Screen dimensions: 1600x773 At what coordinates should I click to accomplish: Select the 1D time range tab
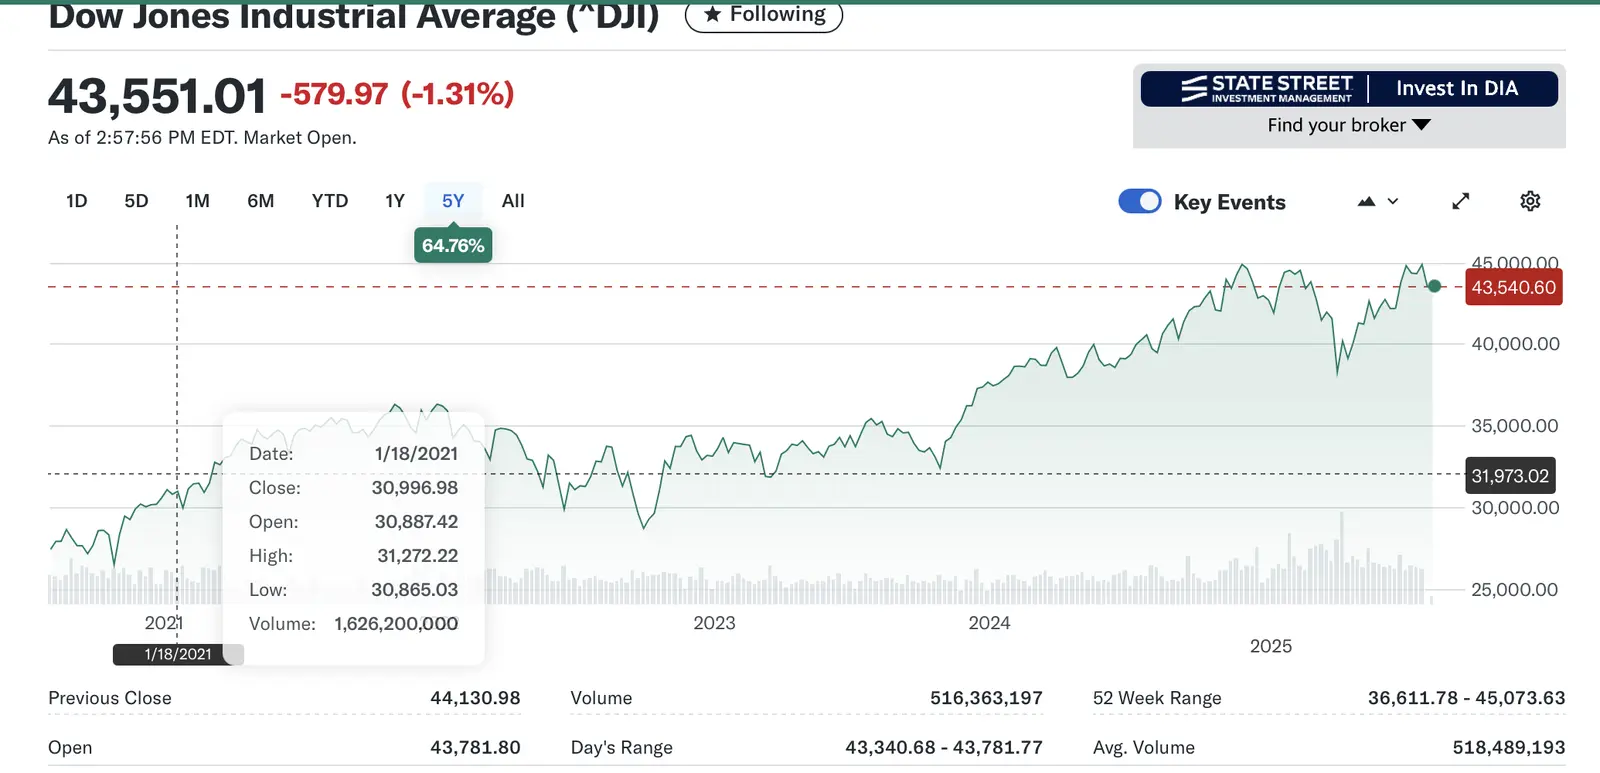[77, 201]
